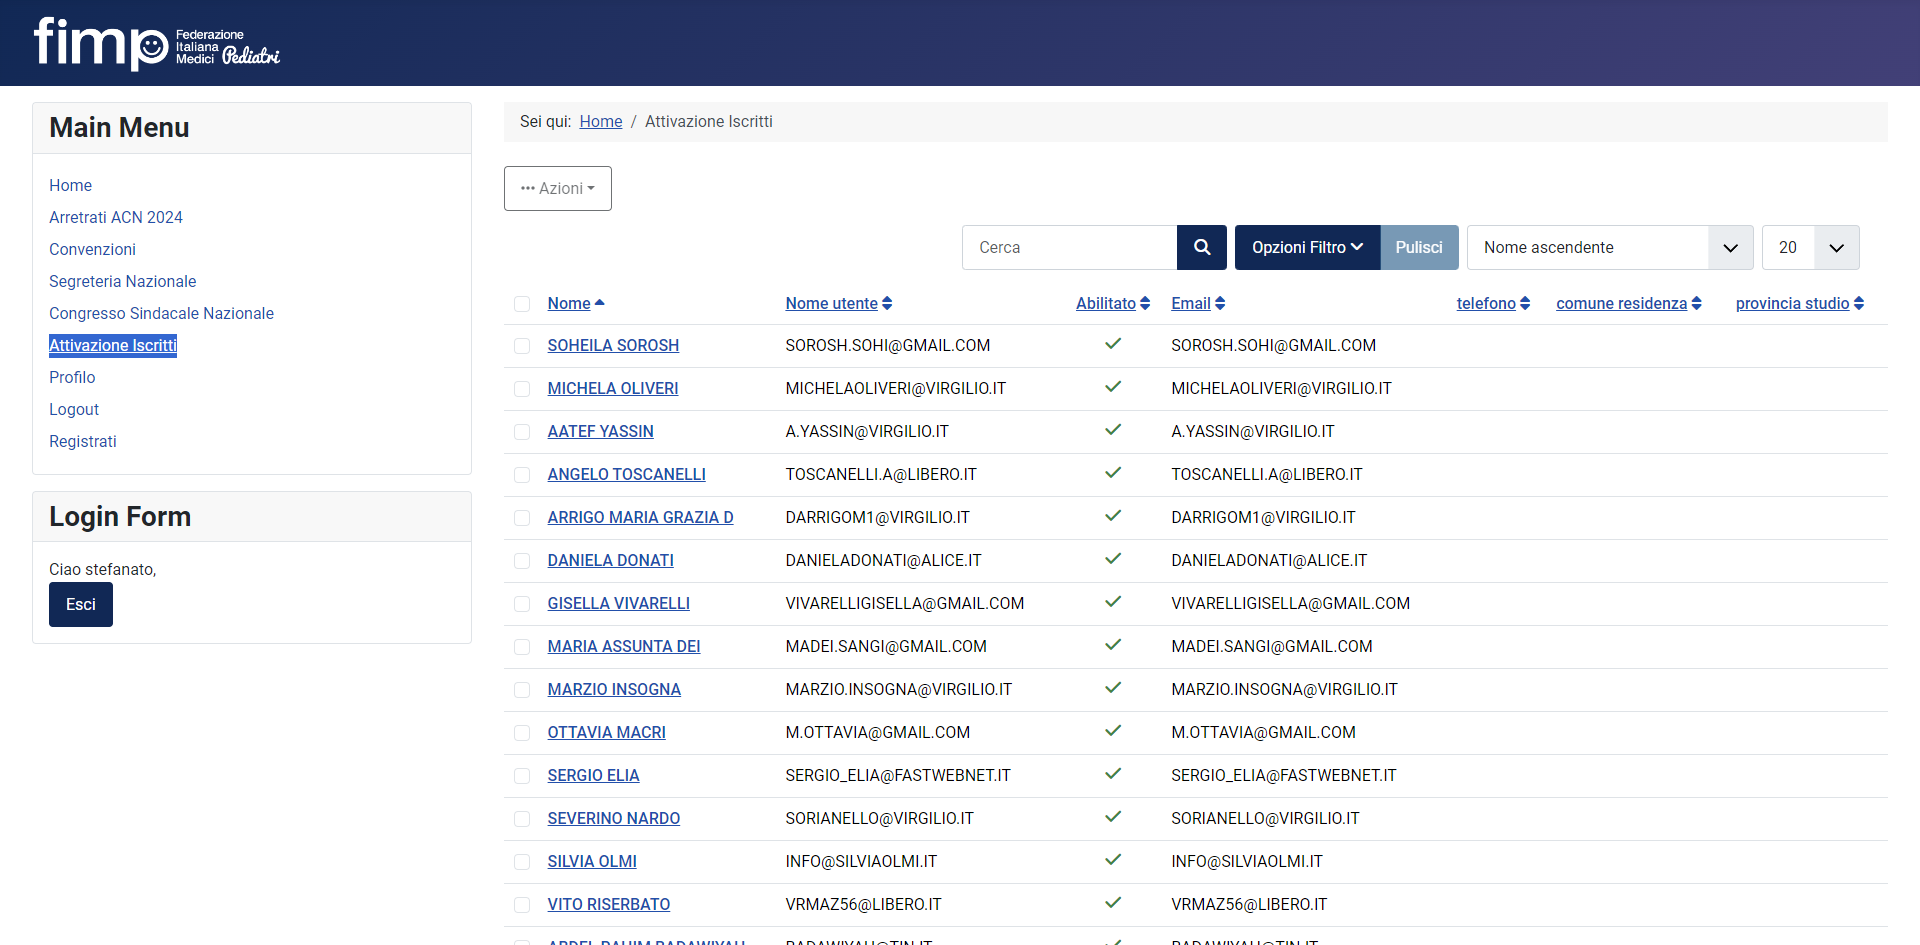Click the enabled checkmark for OTTAVIA MACRI

[1113, 731]
